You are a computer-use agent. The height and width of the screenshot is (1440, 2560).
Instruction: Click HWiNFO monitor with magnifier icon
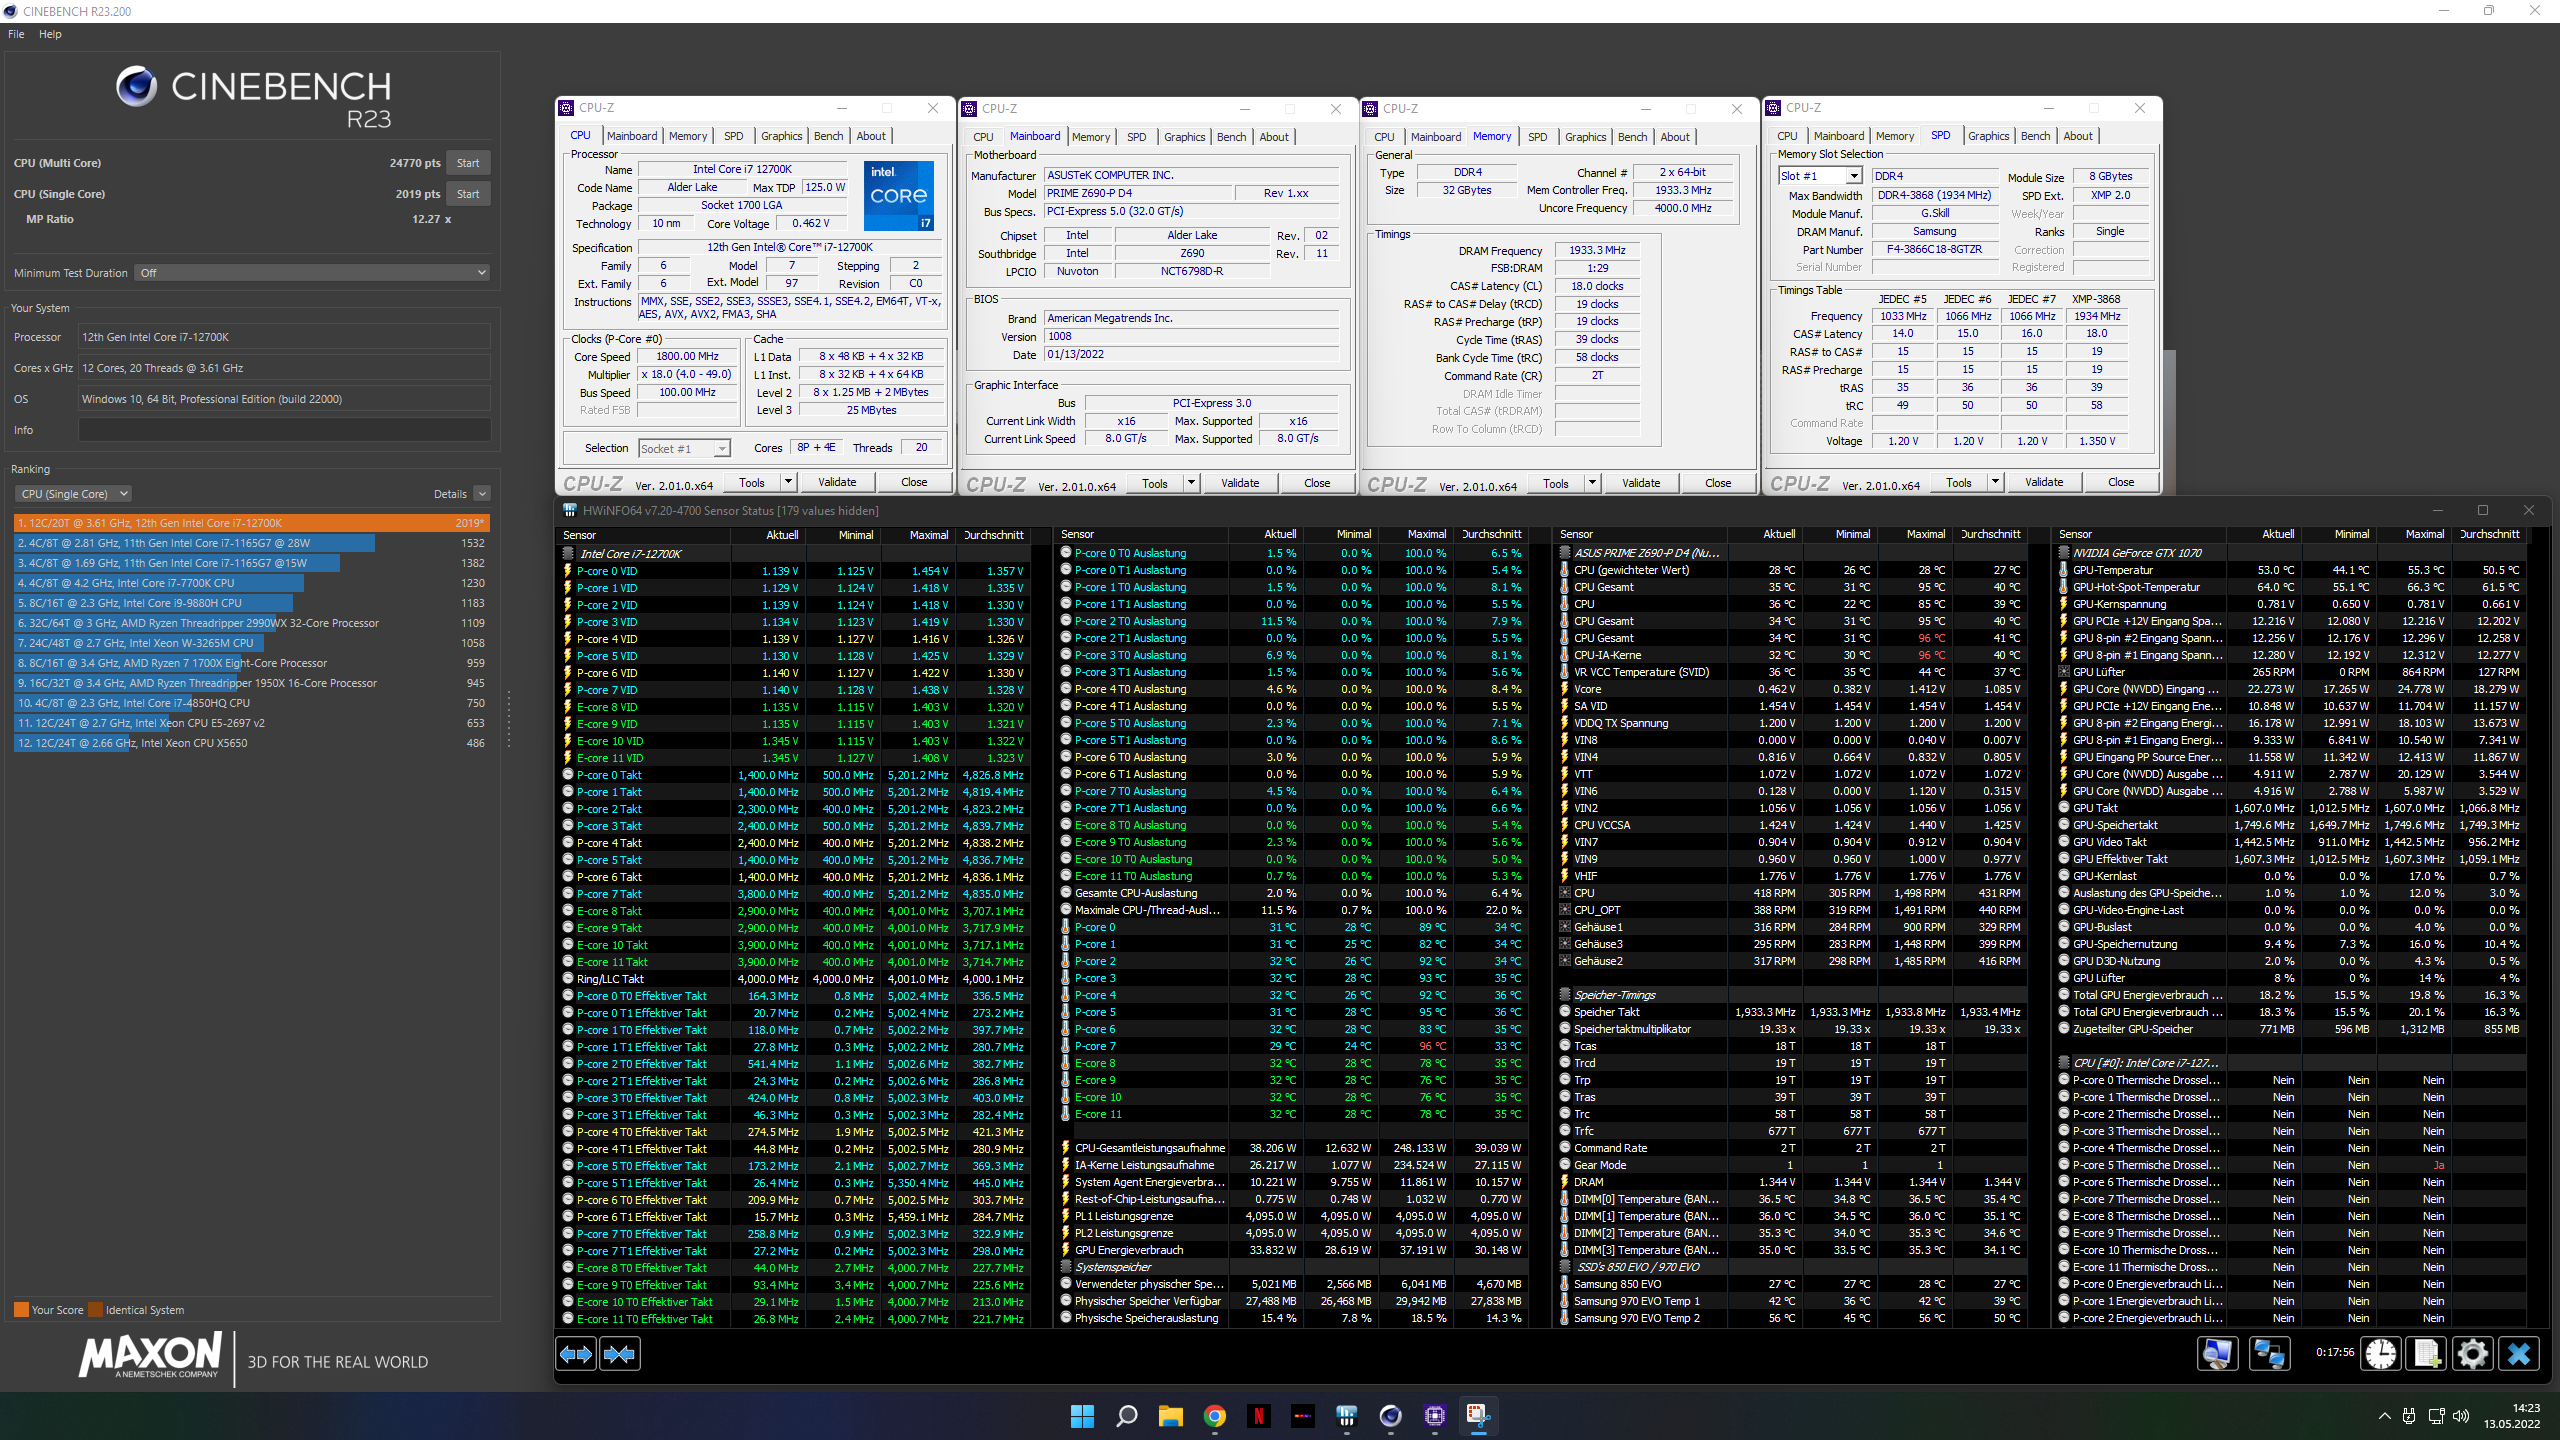point(2217,1354)
